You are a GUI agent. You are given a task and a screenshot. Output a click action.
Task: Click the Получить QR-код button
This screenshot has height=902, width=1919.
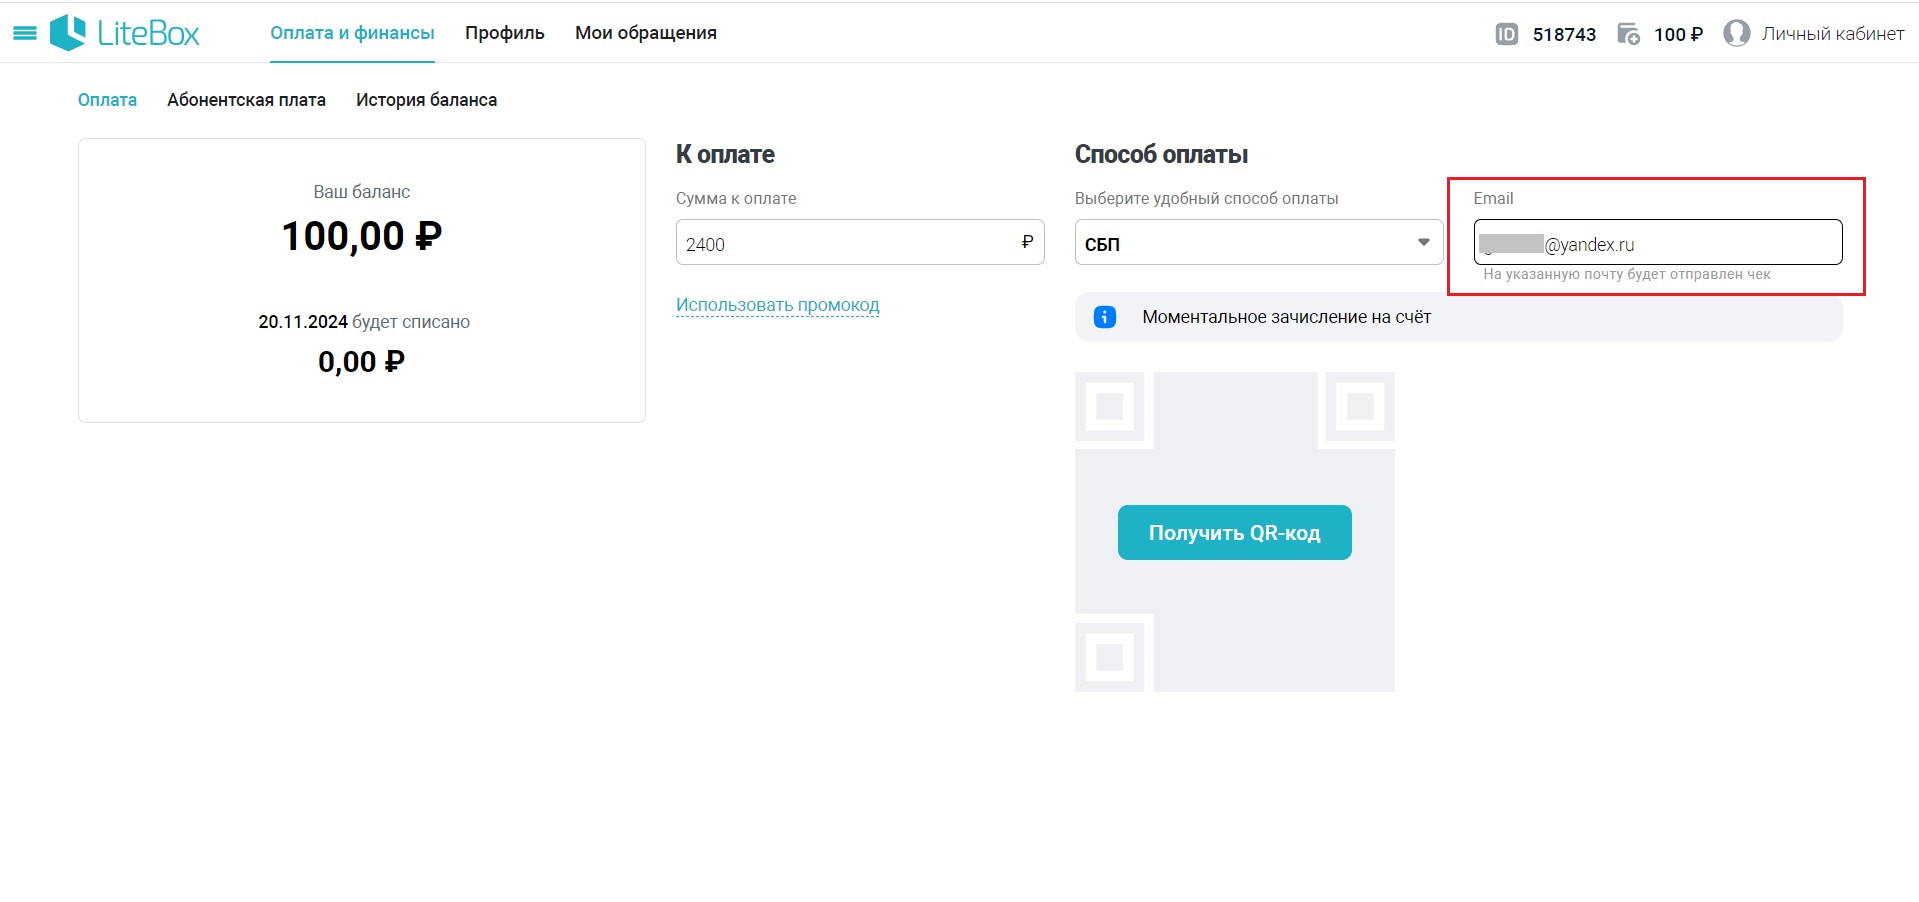tap(1234, 533)
